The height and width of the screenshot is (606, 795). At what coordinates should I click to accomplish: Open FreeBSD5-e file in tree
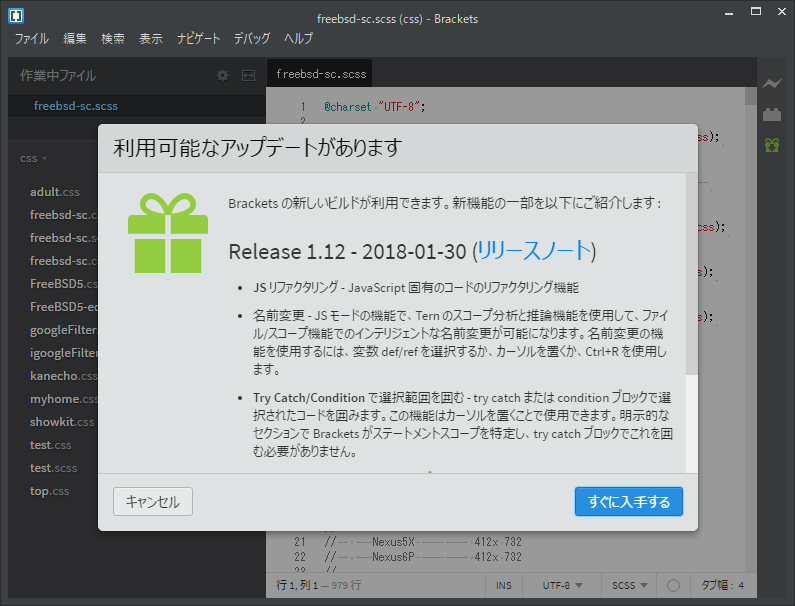pyautogui.click(x=63, y=307)
